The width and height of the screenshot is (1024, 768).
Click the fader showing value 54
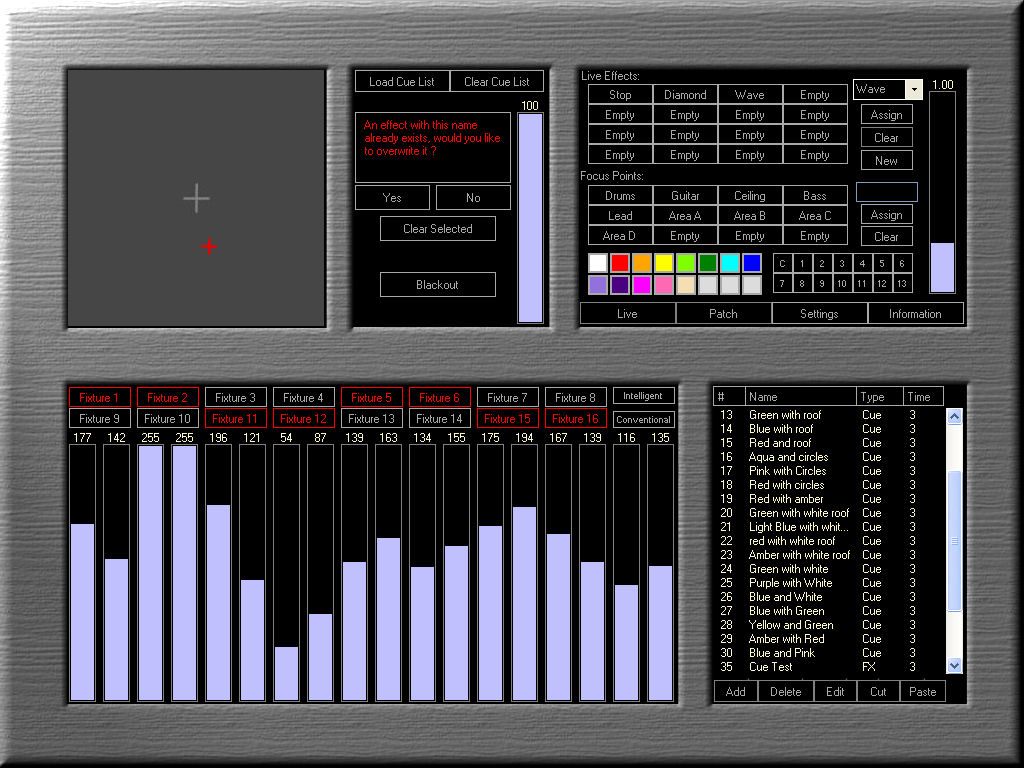click(x=286, y=573)
